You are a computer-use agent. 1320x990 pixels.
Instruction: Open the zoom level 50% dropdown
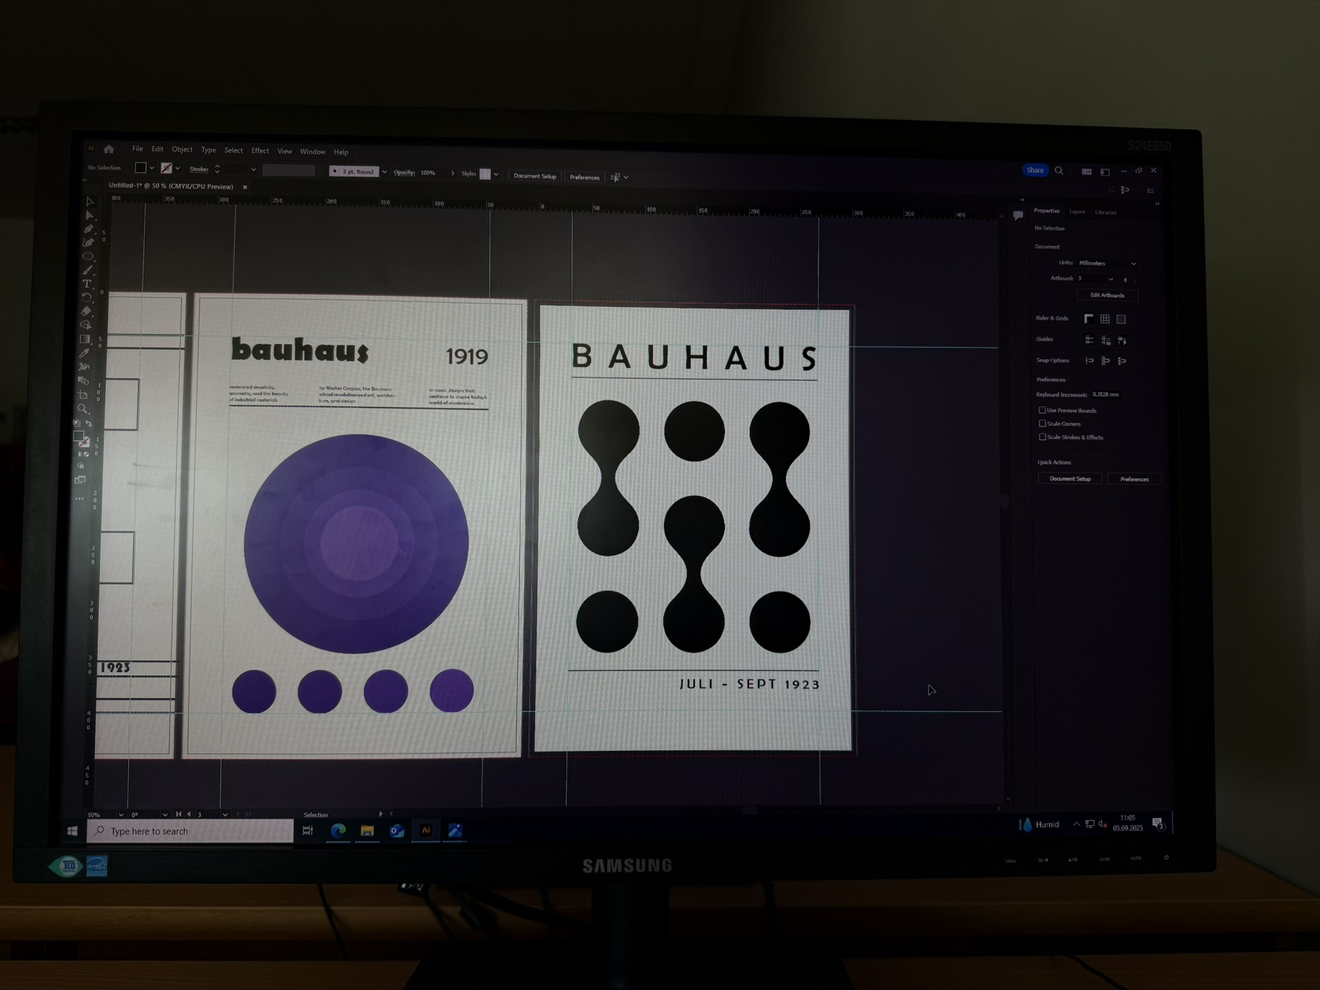click(x=121, y=815)
